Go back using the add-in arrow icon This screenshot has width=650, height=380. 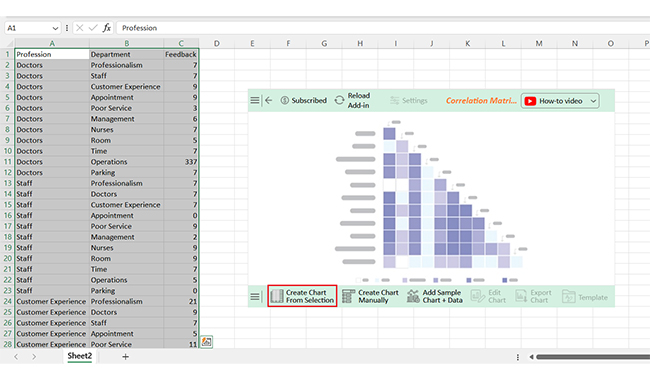coord(269,100)
